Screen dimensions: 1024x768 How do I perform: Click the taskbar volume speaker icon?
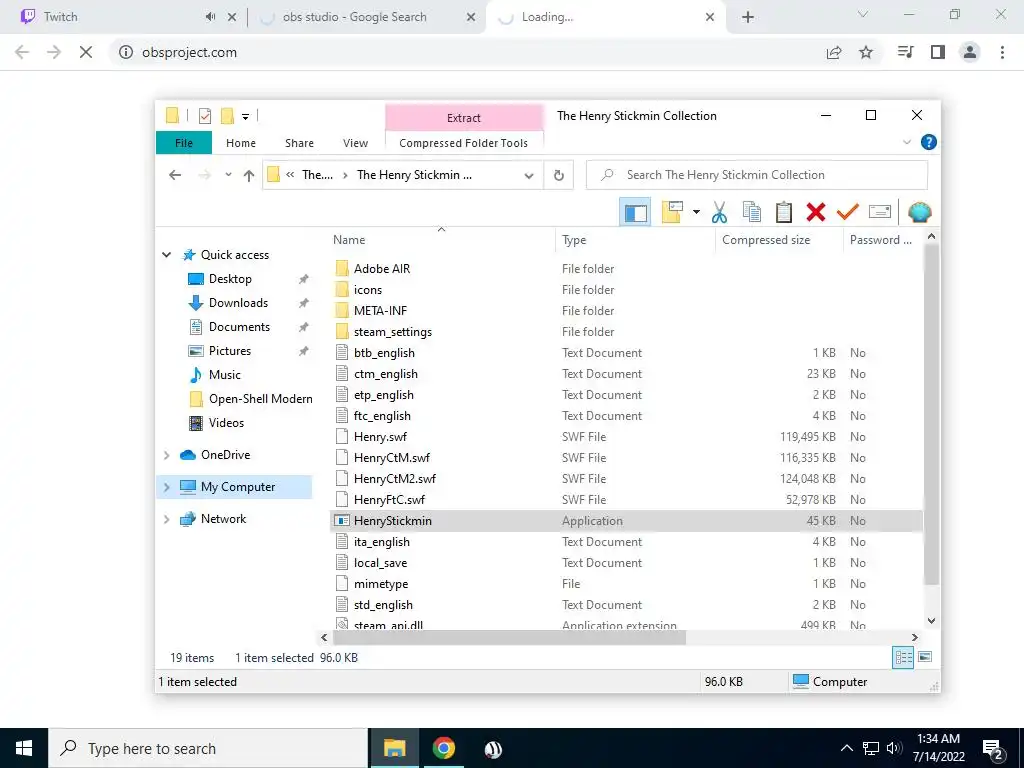click(894, 748)
